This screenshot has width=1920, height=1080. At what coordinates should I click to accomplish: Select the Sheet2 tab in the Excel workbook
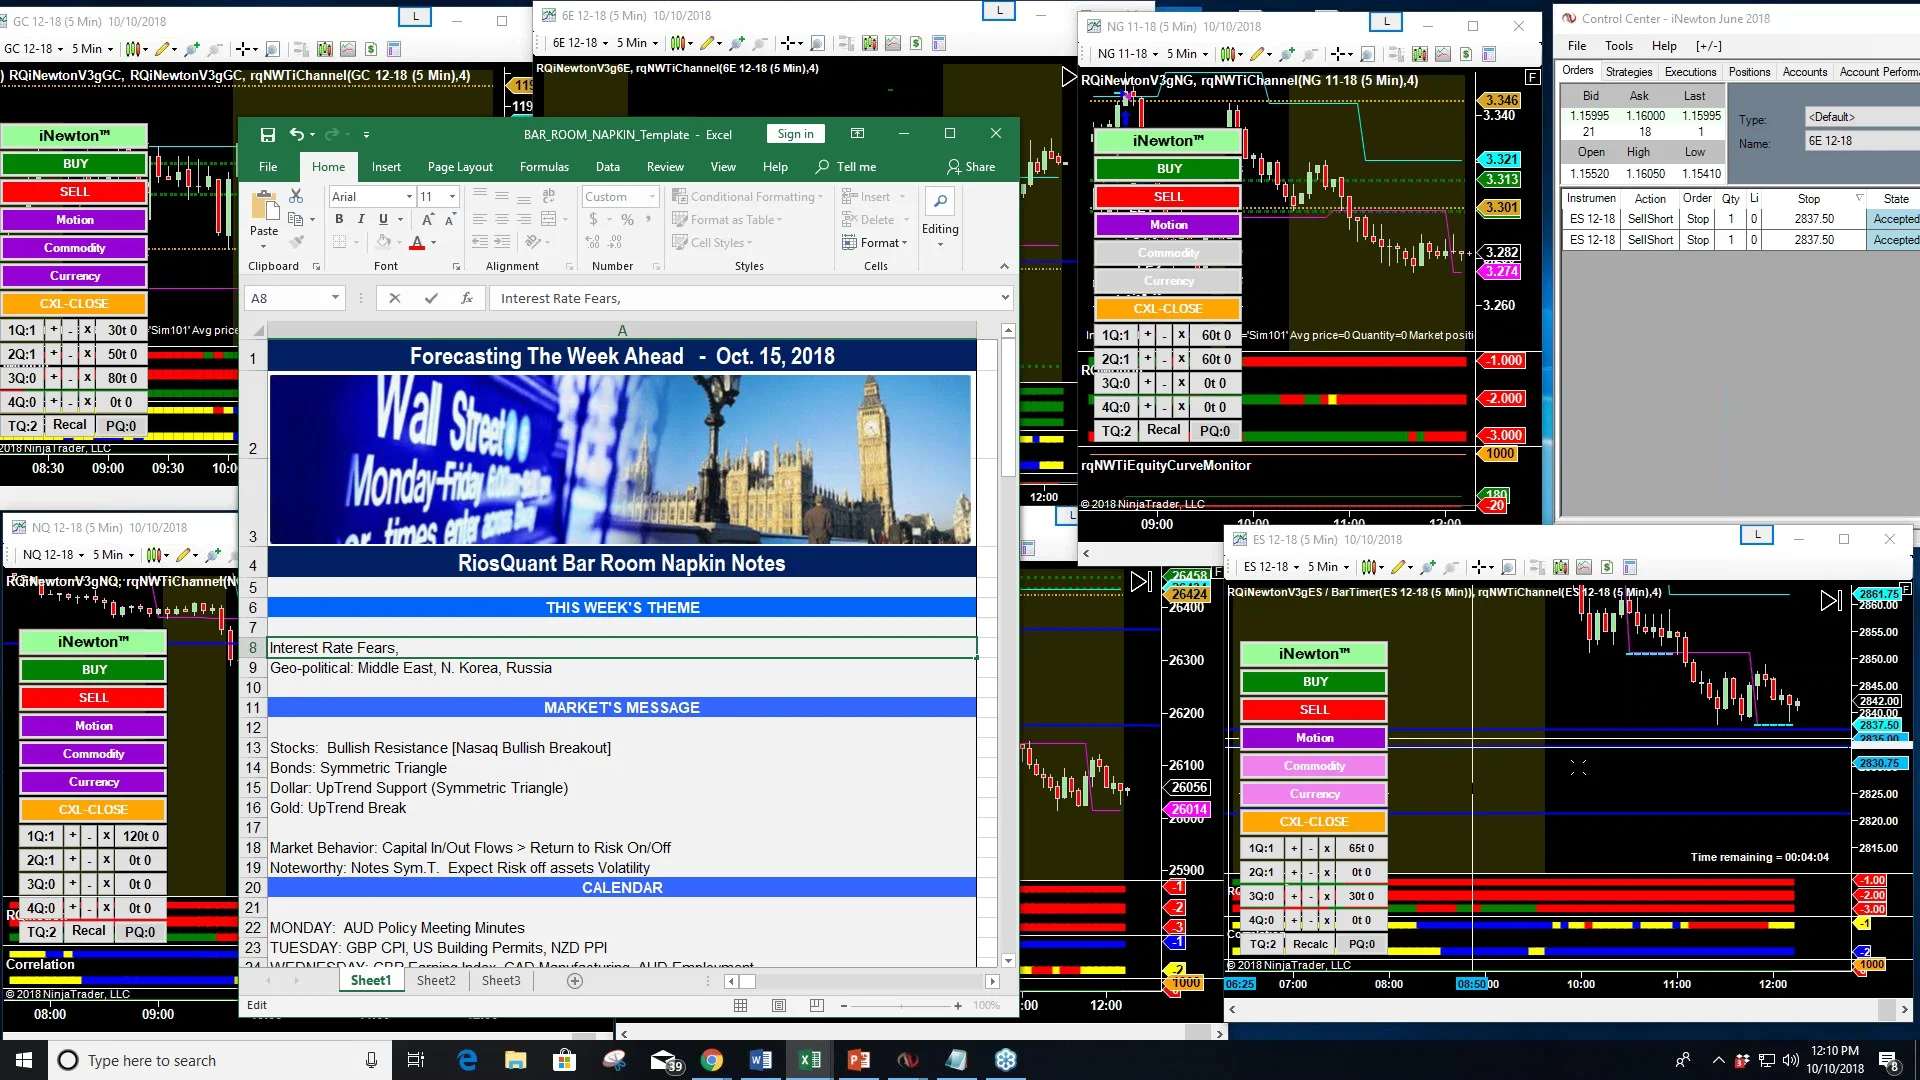436,981
